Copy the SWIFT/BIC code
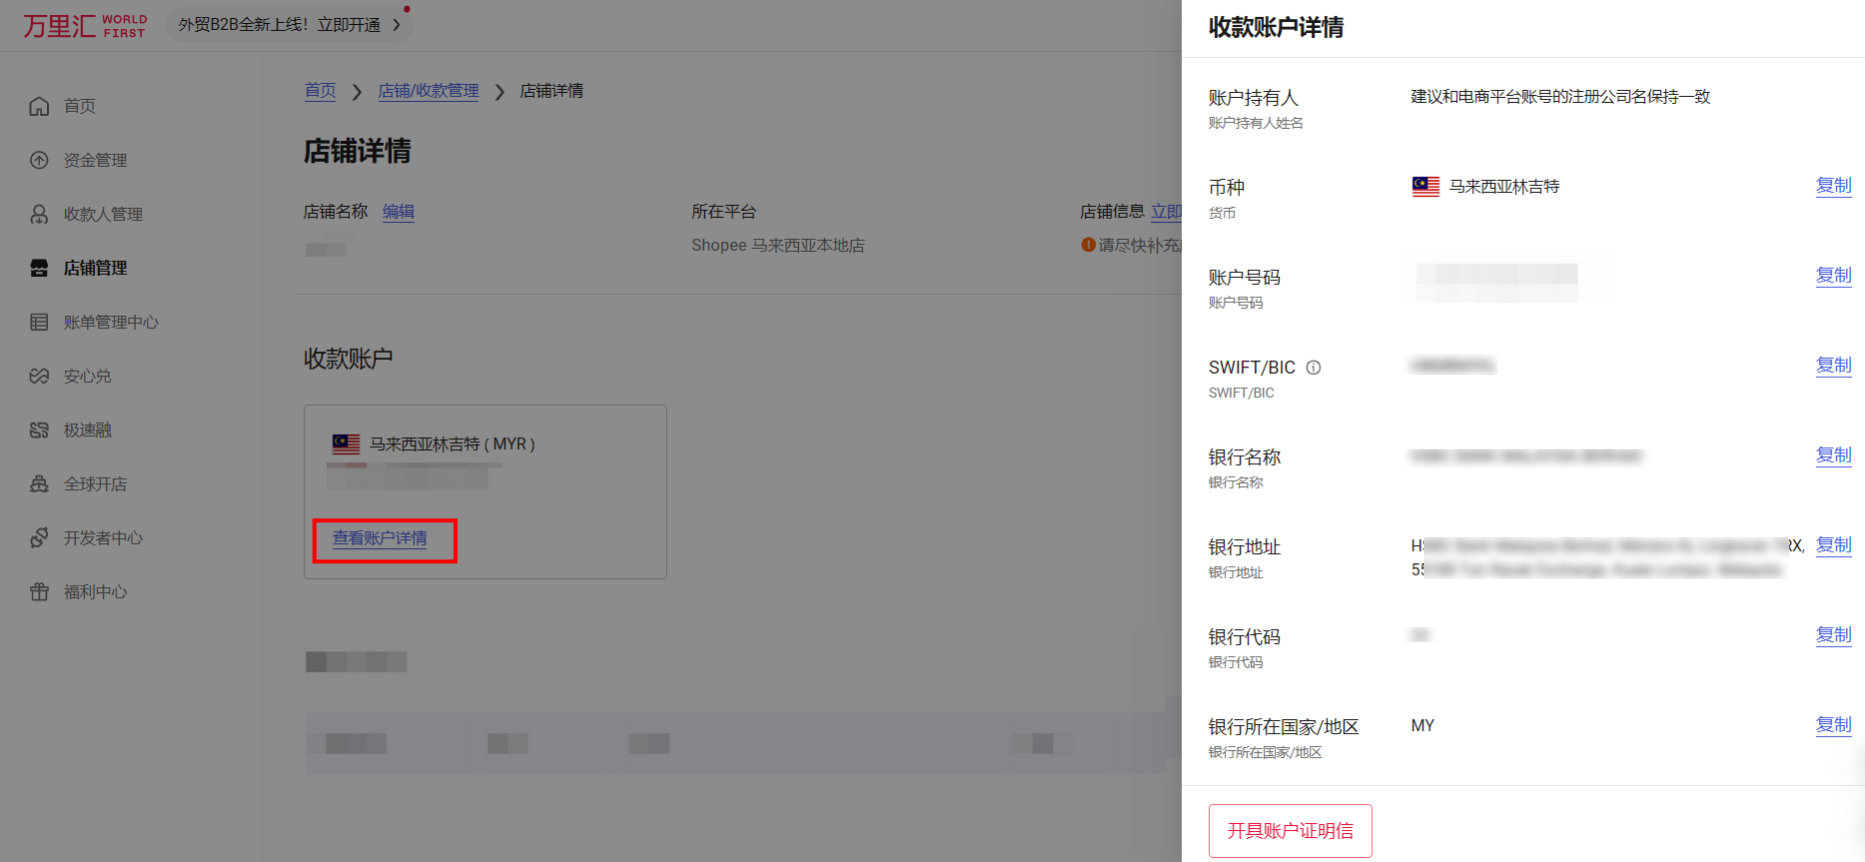 [x=1832, y=366]
